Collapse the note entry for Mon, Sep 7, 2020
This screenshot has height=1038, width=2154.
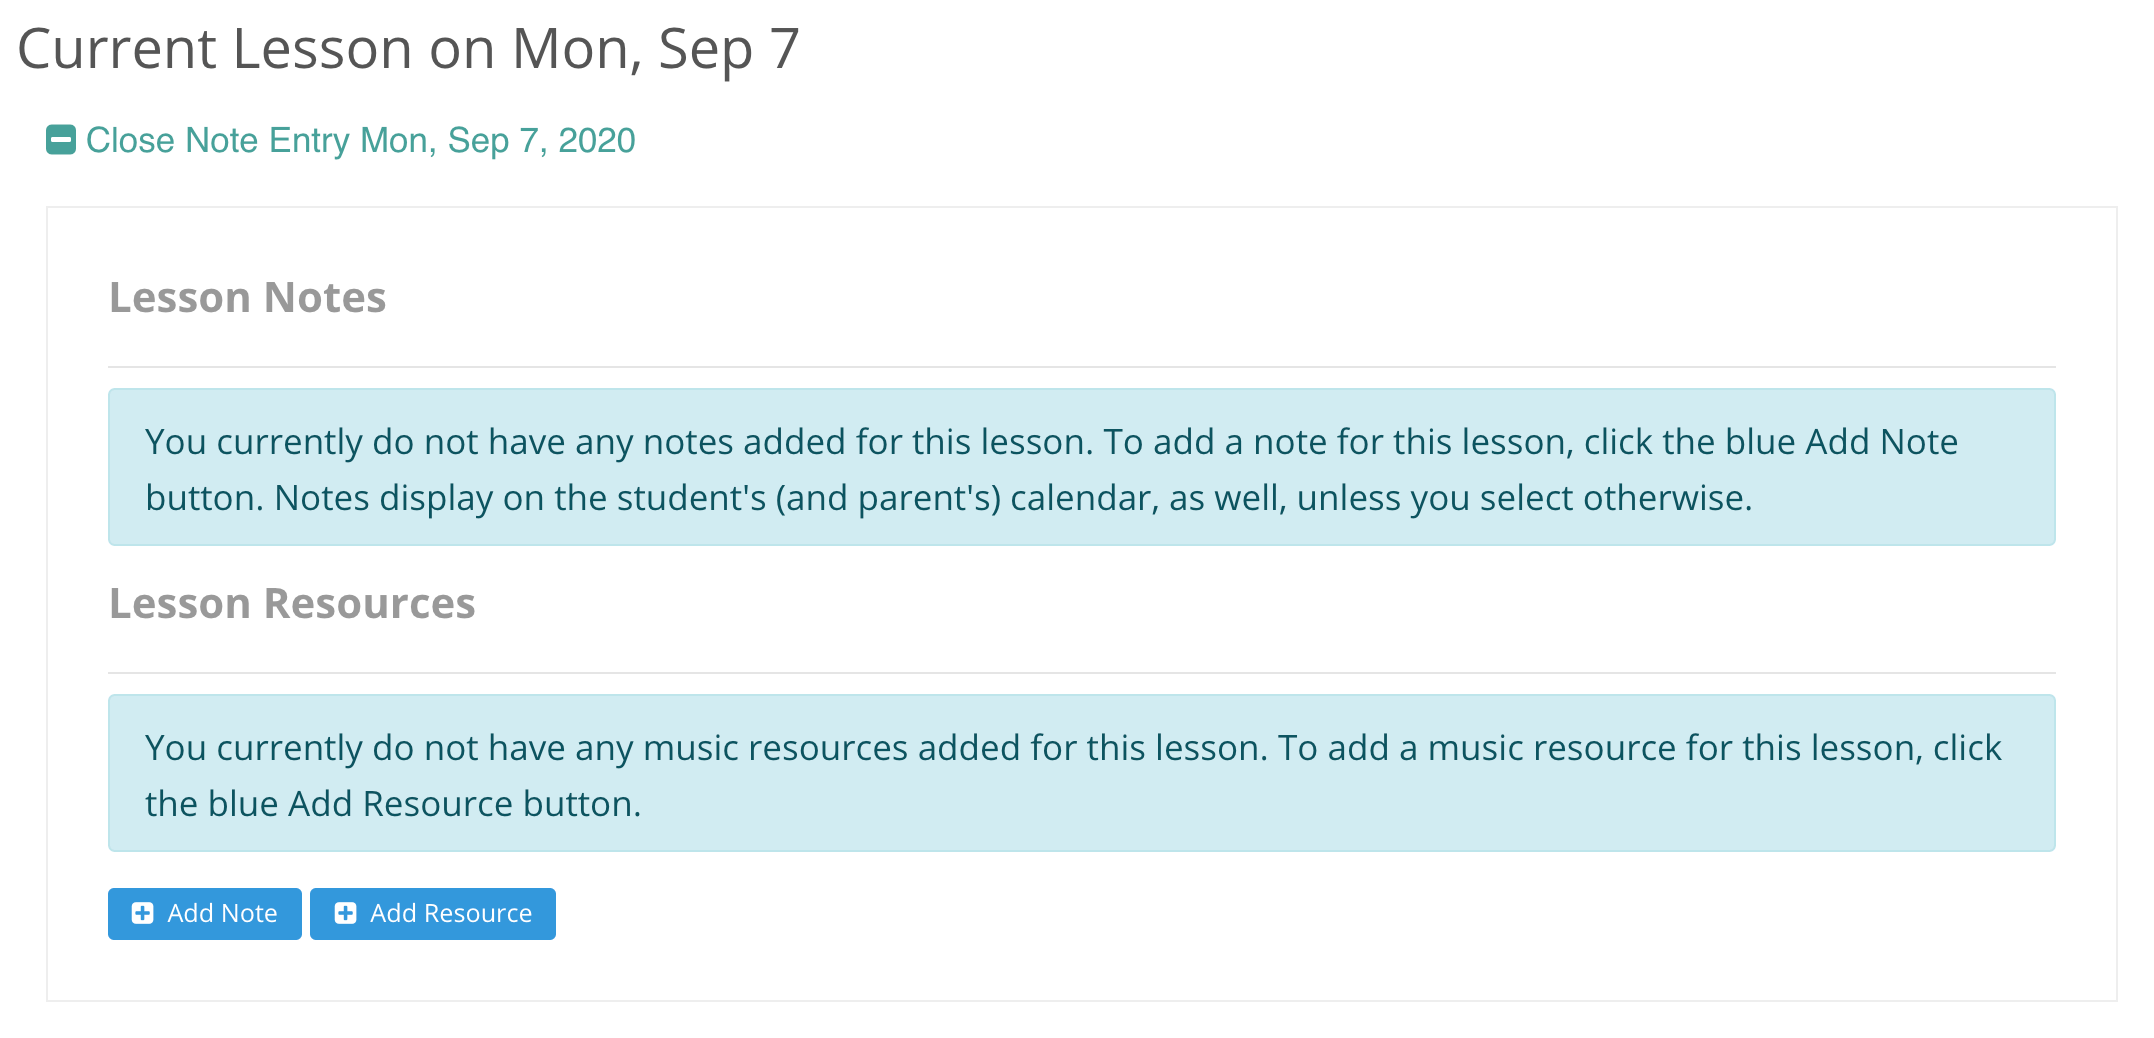[360, 141]
